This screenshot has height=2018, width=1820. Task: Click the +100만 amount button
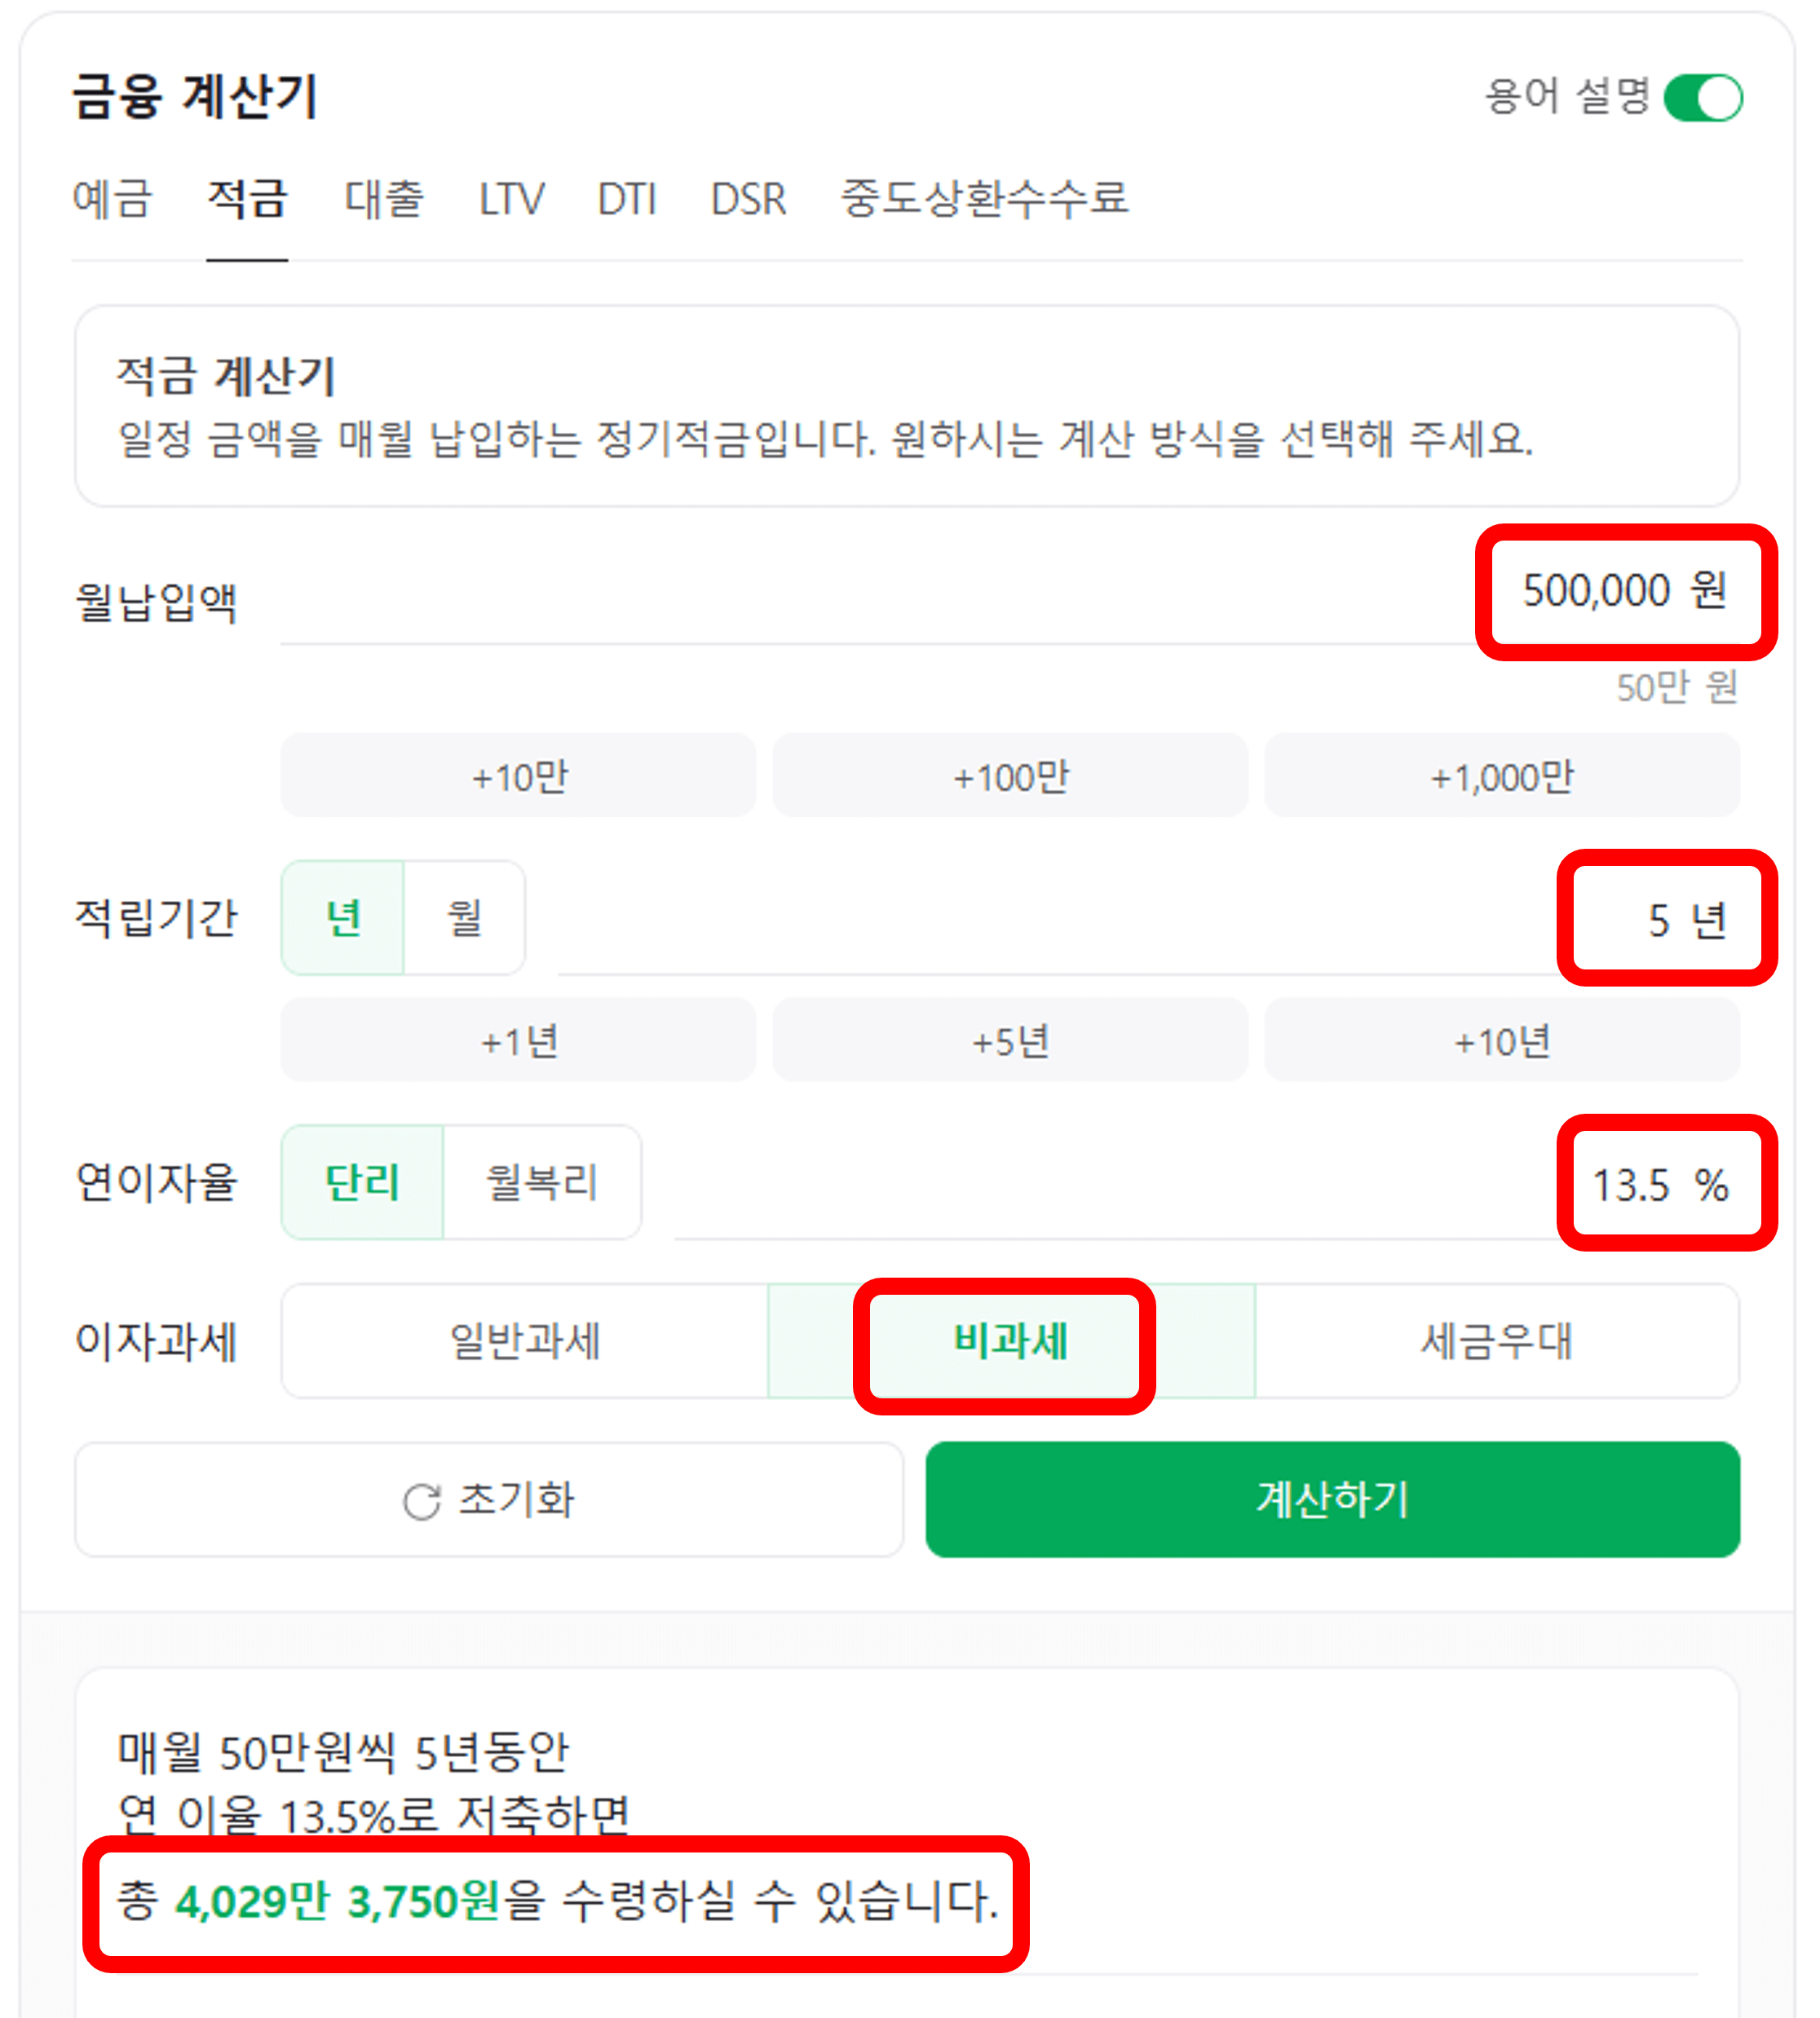pyautogui.click(x=1011, y=776)
